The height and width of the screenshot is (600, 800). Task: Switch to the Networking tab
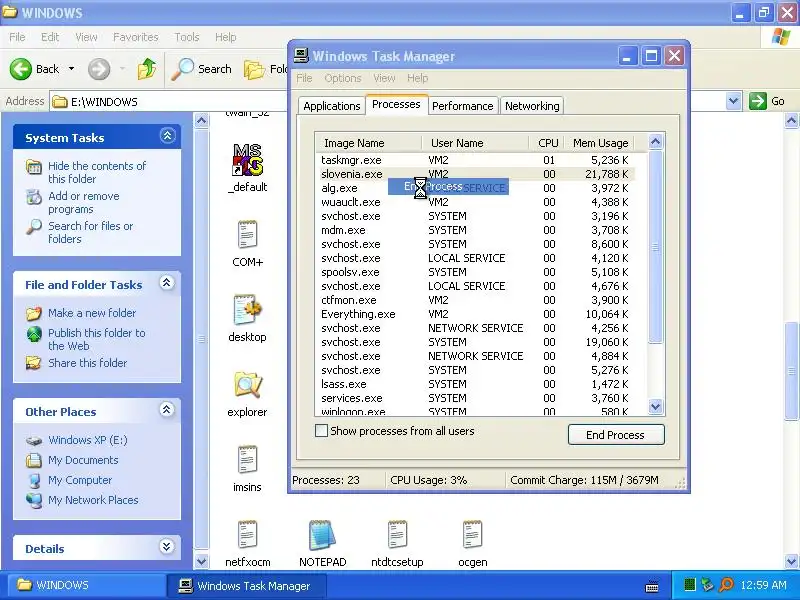click(532, 106)
